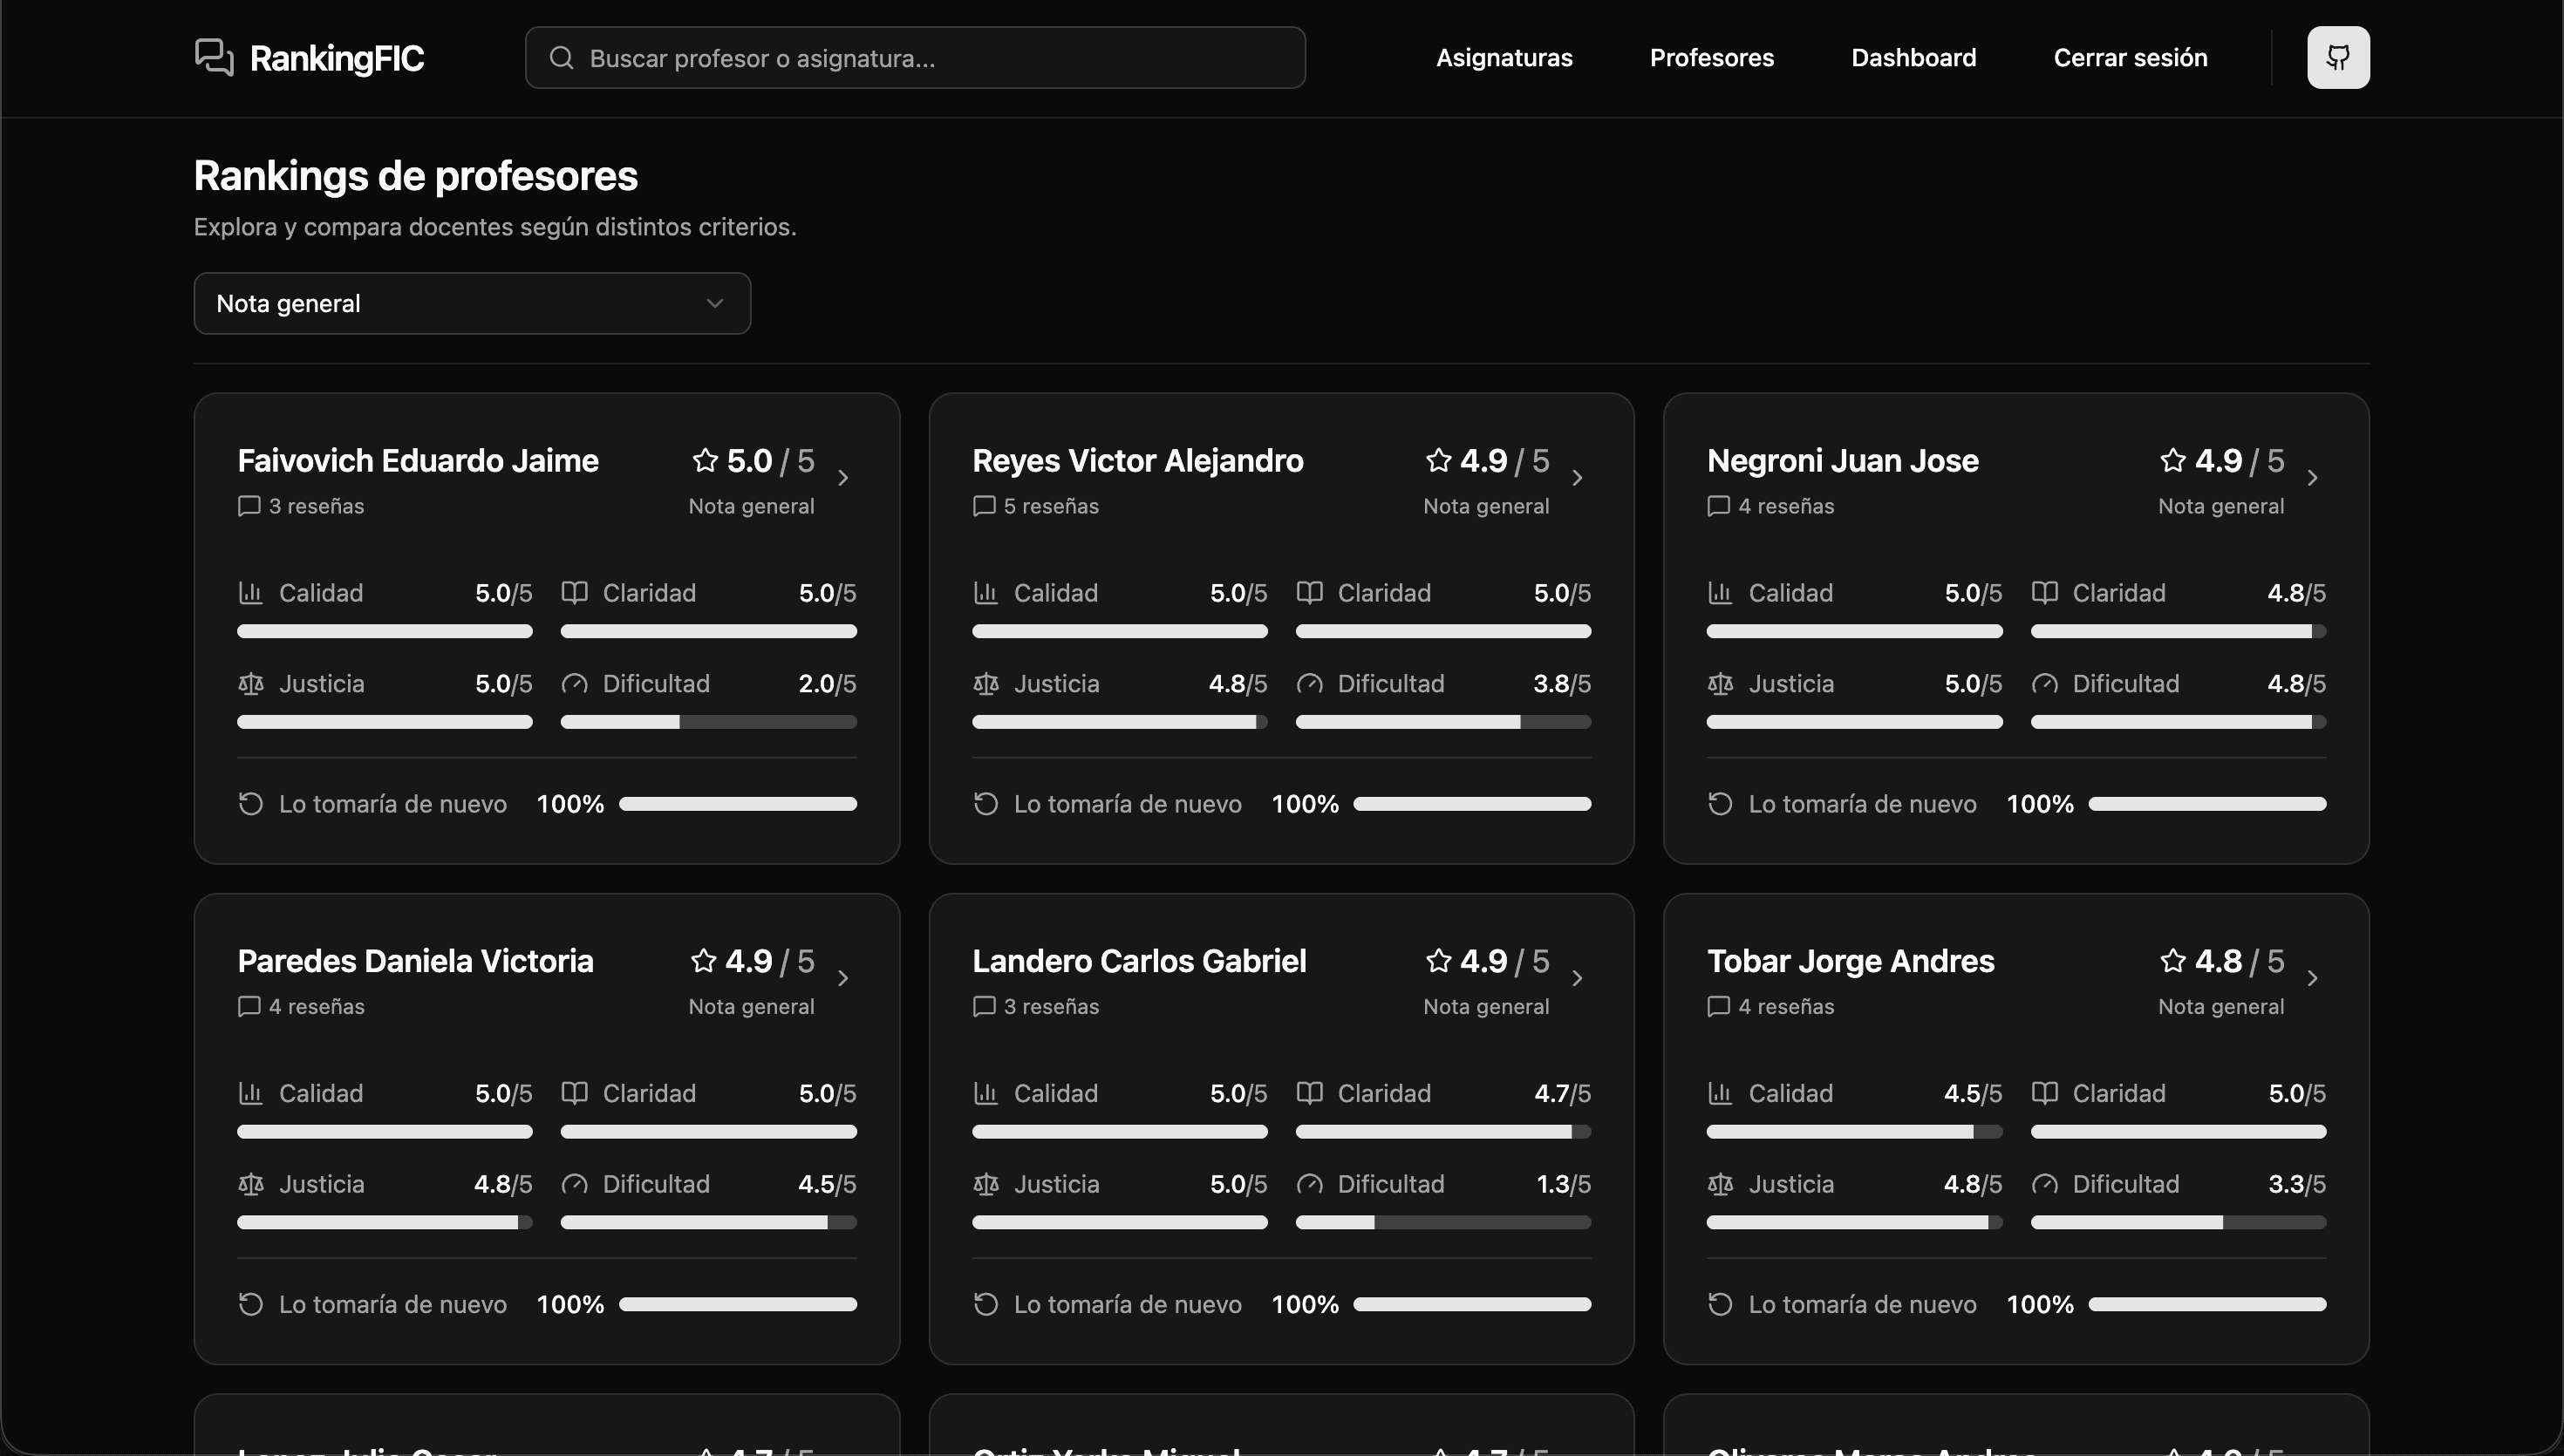The width and height of the screenshot is (2564, 1456).
Task: Click the "3.3/5" Dificultad value on Tobar's card
Action: tap(2297, 1184)
